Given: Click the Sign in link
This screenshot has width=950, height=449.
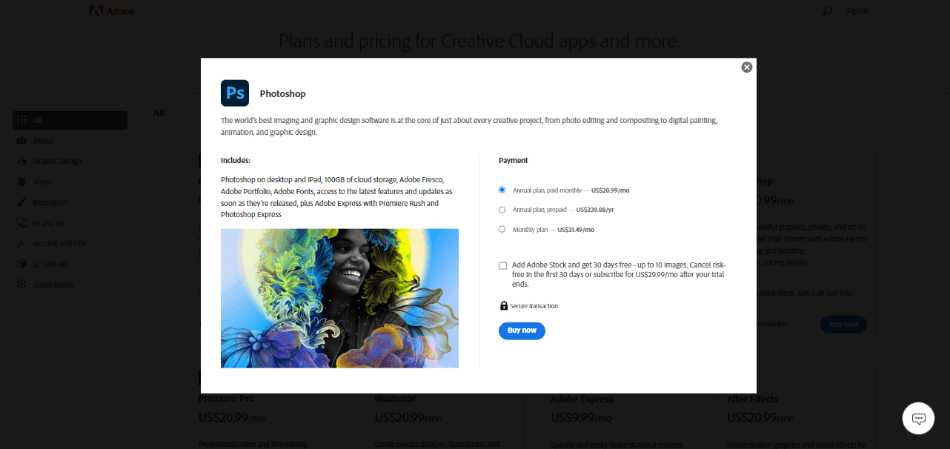Looking at the screenshot, I should point(857,11).
